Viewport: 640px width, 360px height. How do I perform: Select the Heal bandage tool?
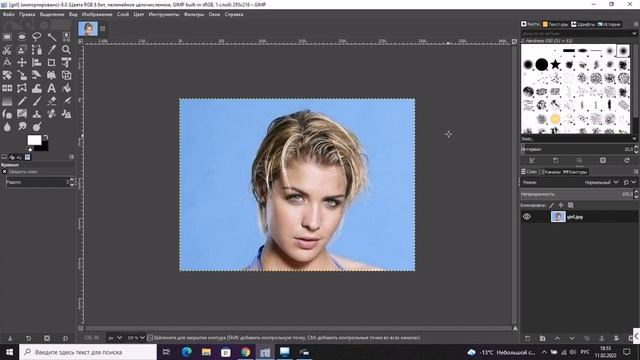pyautogui.click(x=51, y=114)
